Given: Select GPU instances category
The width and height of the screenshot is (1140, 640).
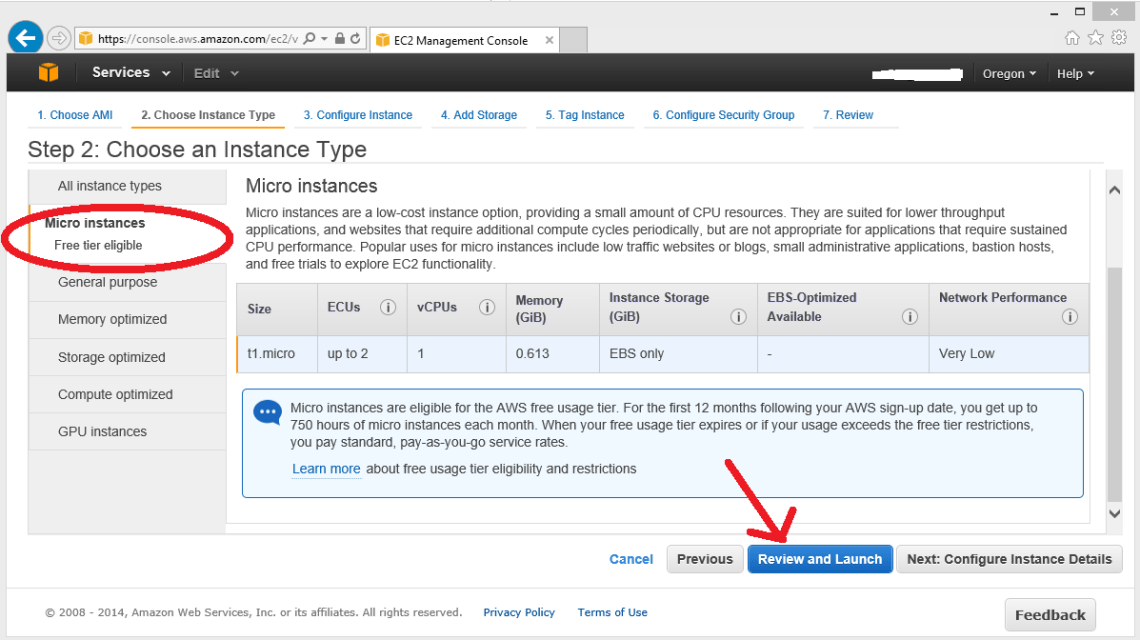Looking at the screenshot, I should [127, 431].
